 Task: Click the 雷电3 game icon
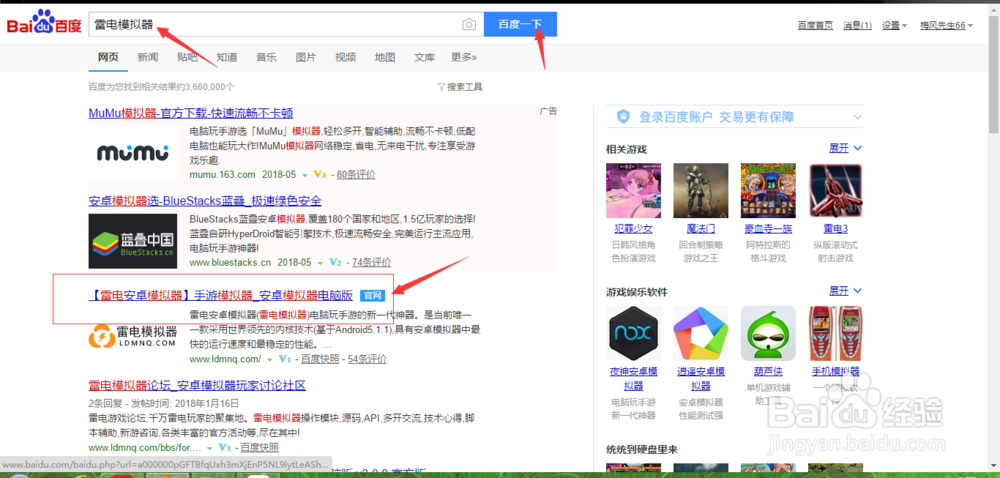[x=835, y=191]
